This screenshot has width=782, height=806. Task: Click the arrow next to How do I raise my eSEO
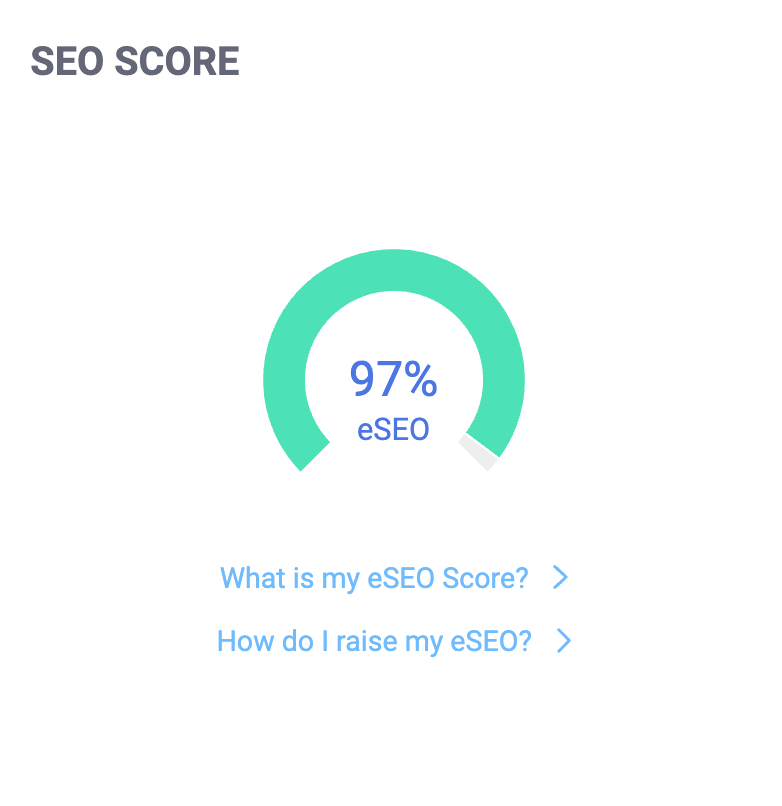click(x=564, y=641)
